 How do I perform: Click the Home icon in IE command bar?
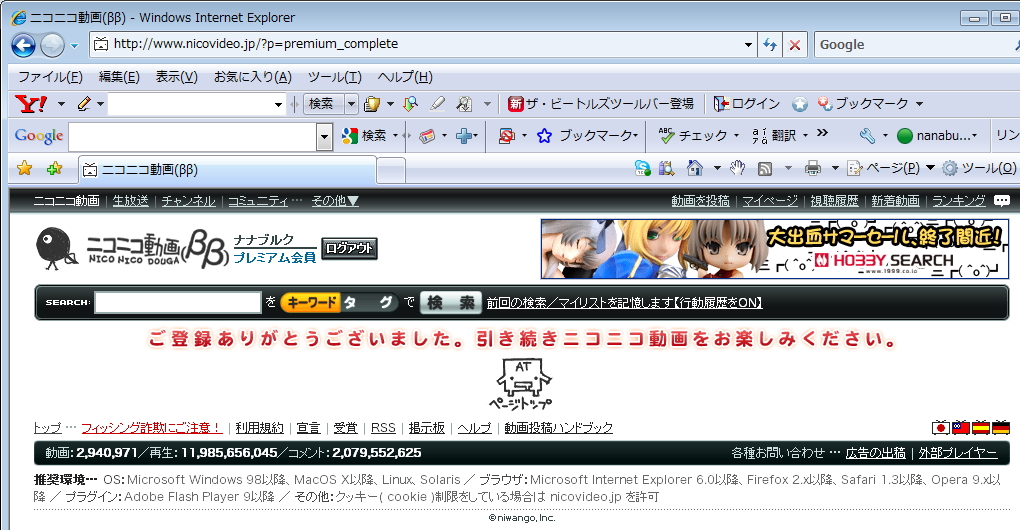click(695, 168)
